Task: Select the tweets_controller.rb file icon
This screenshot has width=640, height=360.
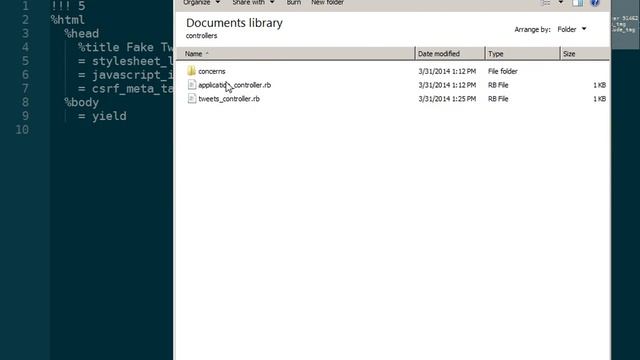Action: 191,99
